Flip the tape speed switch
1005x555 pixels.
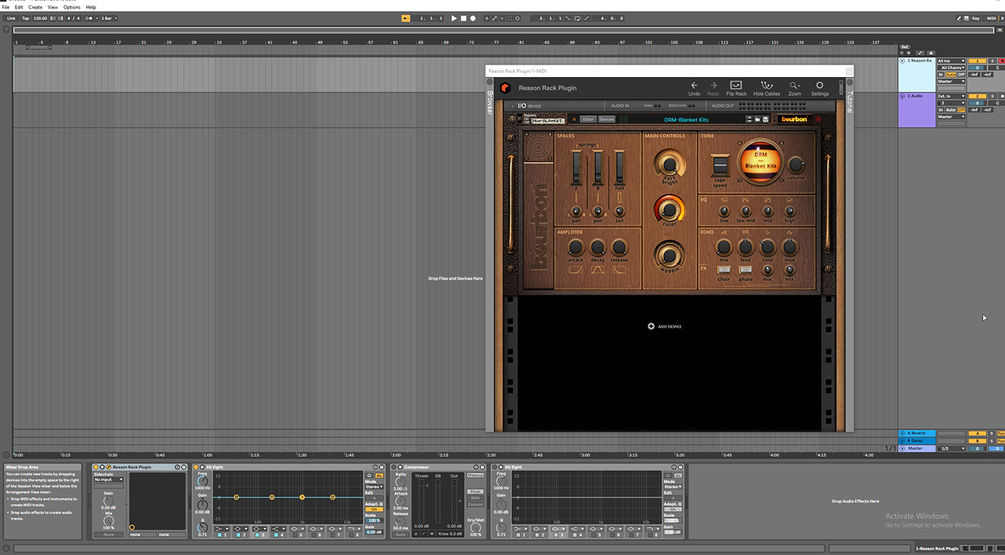(720, 165)
